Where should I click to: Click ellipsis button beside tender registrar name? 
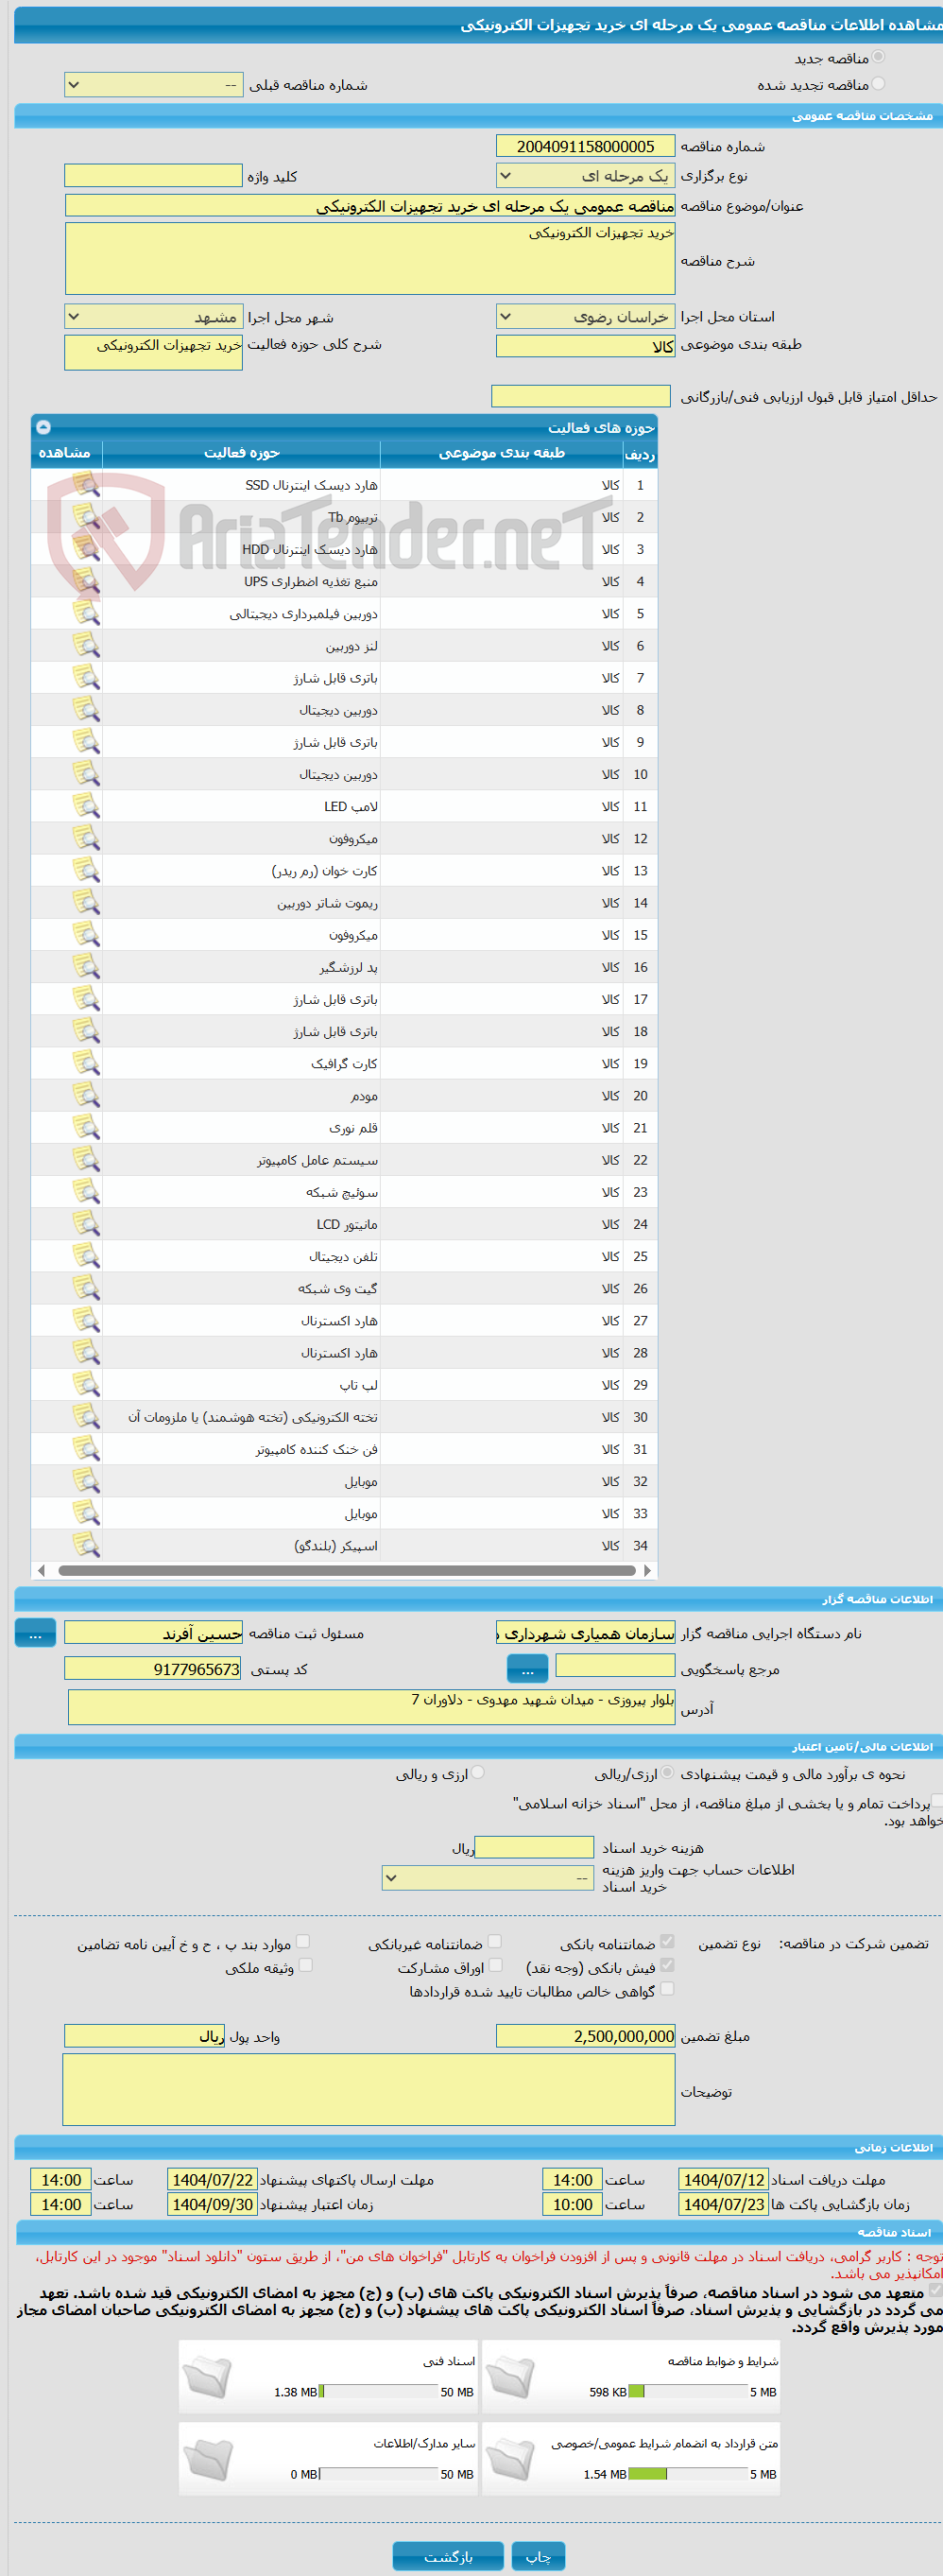pos(35,1633)
